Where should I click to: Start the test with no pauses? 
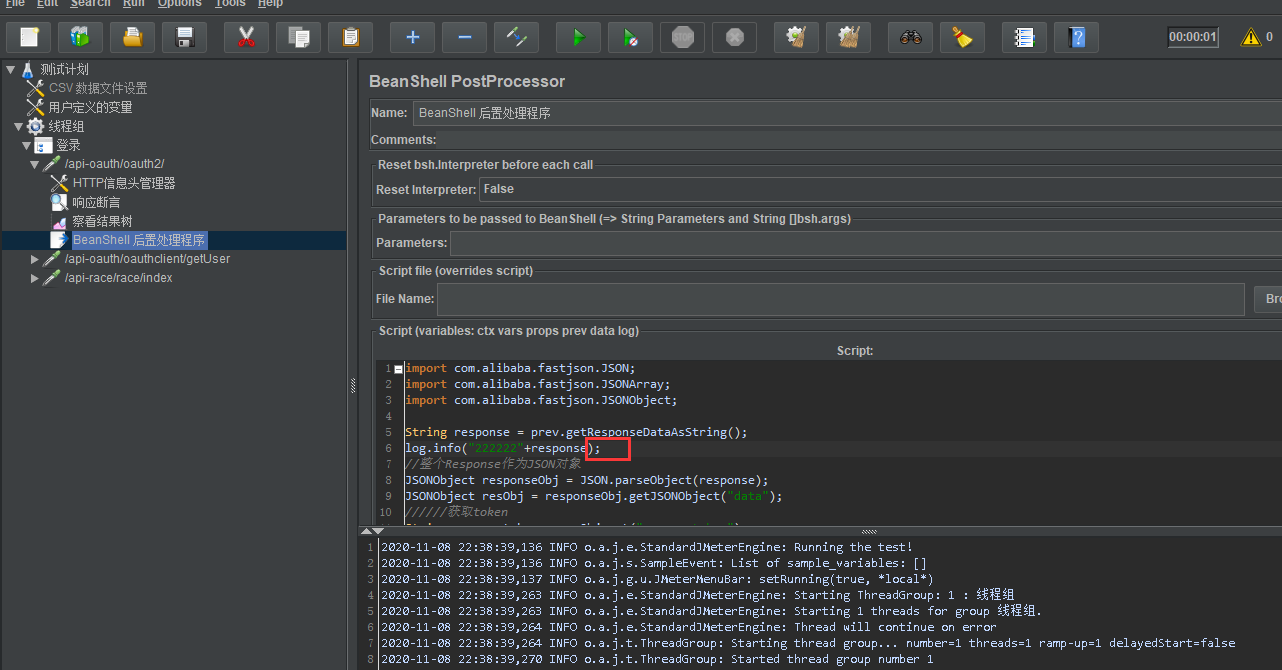630,38
